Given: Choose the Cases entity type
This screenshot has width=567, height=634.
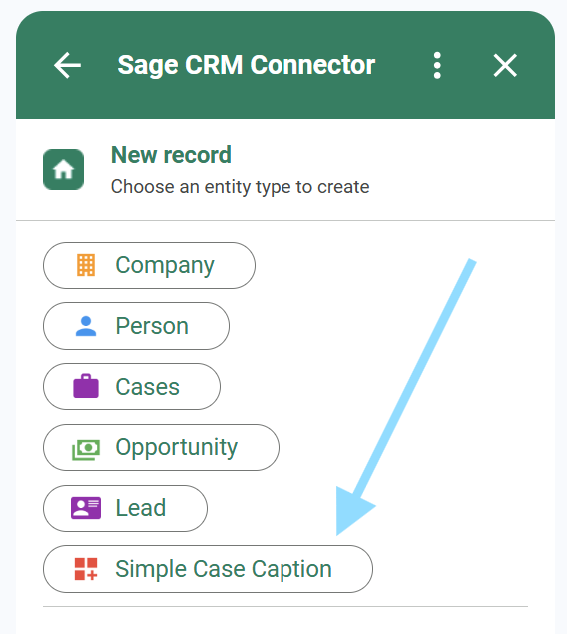Looking at the screenshot, I should click(x=132, y=387).
